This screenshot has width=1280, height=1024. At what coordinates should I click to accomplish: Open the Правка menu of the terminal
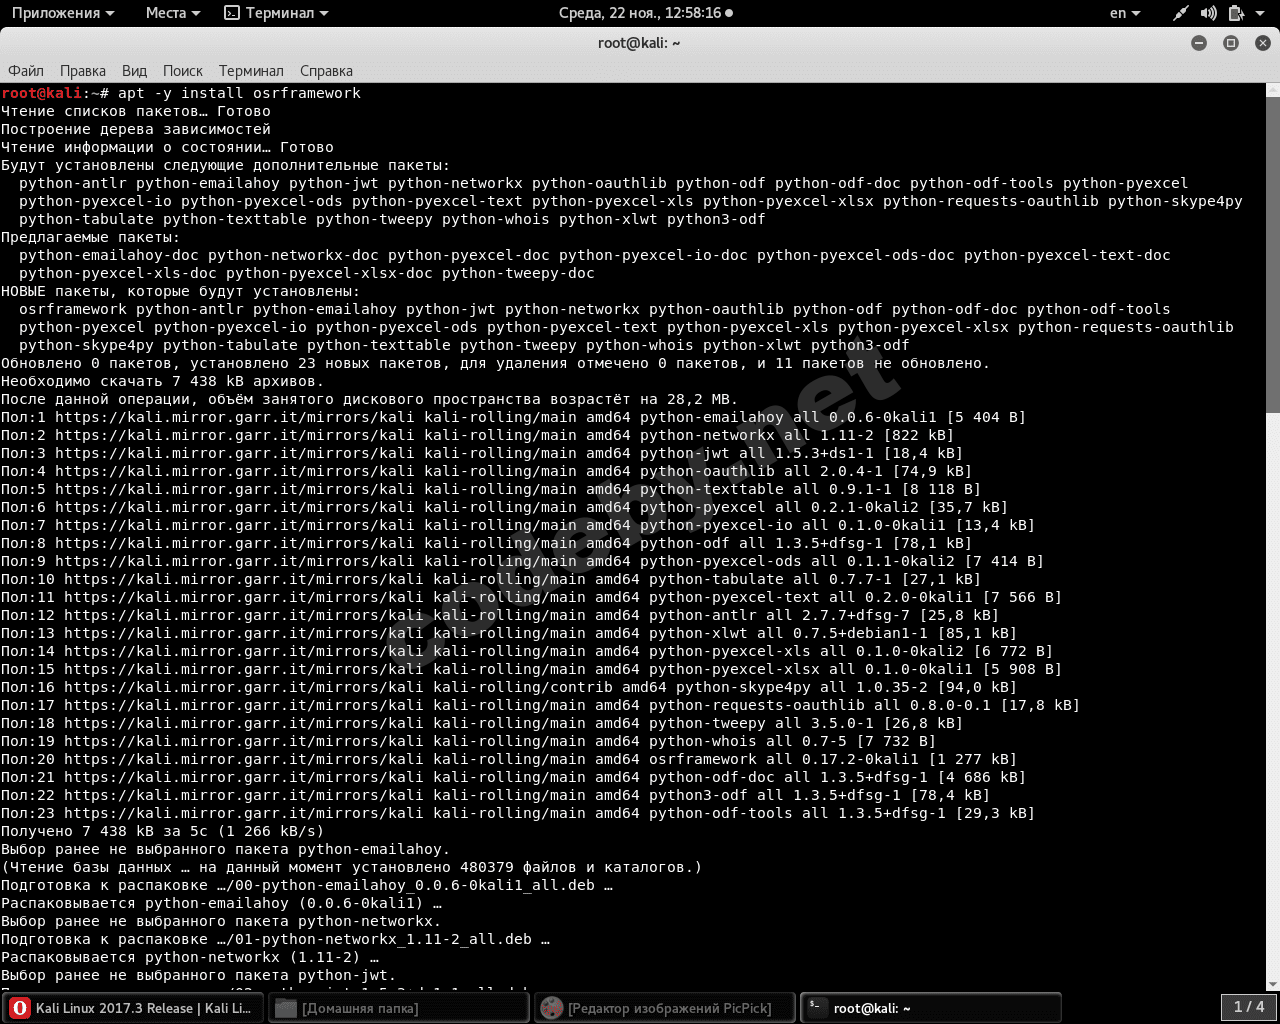point(82,71)
